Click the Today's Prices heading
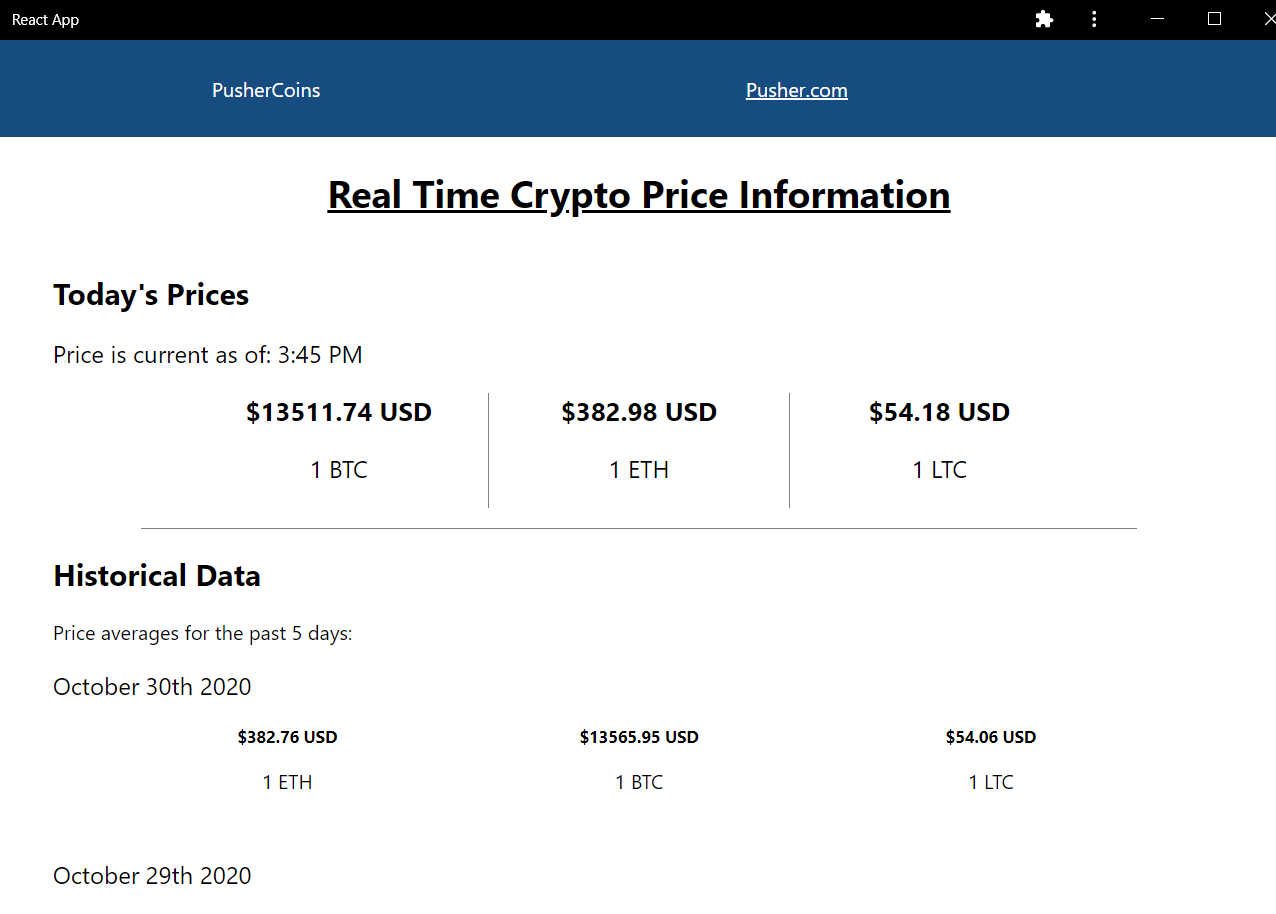Screen dimensions: 1276x914 [x=151, y=295]
